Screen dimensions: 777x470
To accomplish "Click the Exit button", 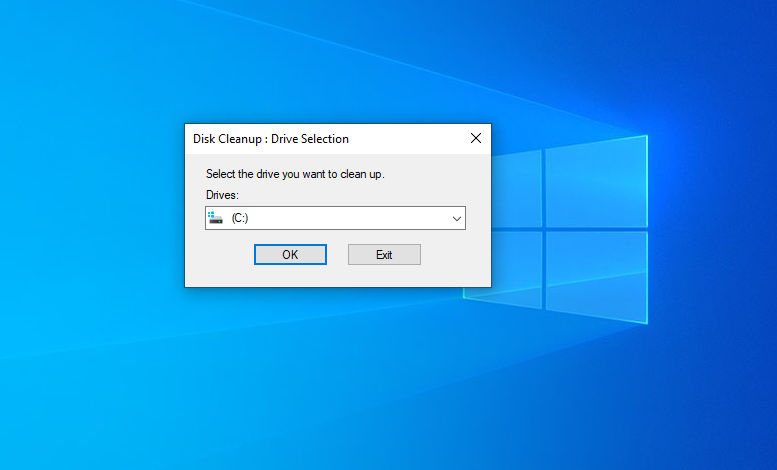I will pyautogui.click(x=384, y=254).
